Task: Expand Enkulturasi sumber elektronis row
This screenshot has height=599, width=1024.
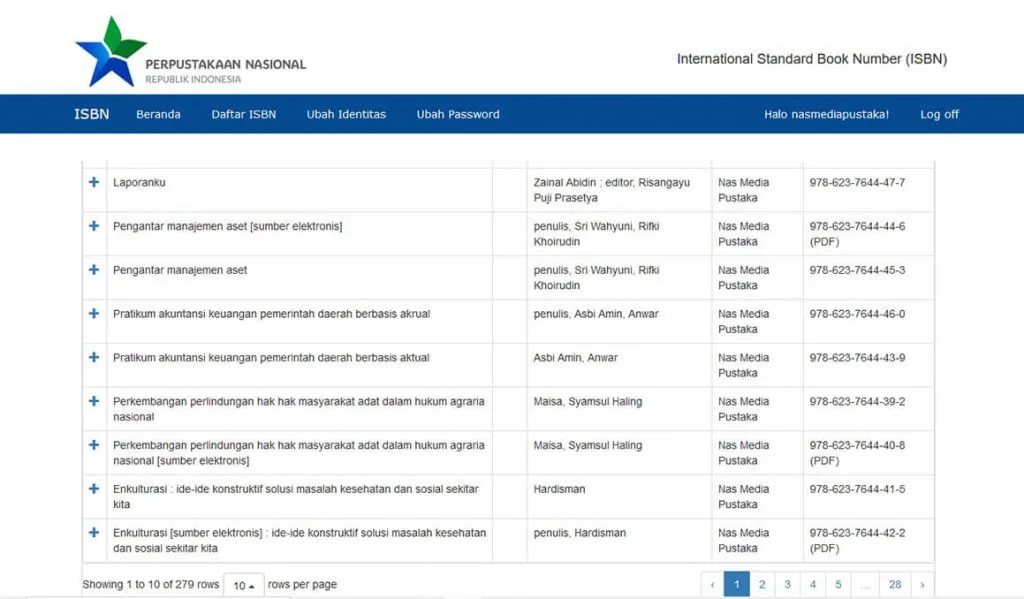Action: point(94,533)
